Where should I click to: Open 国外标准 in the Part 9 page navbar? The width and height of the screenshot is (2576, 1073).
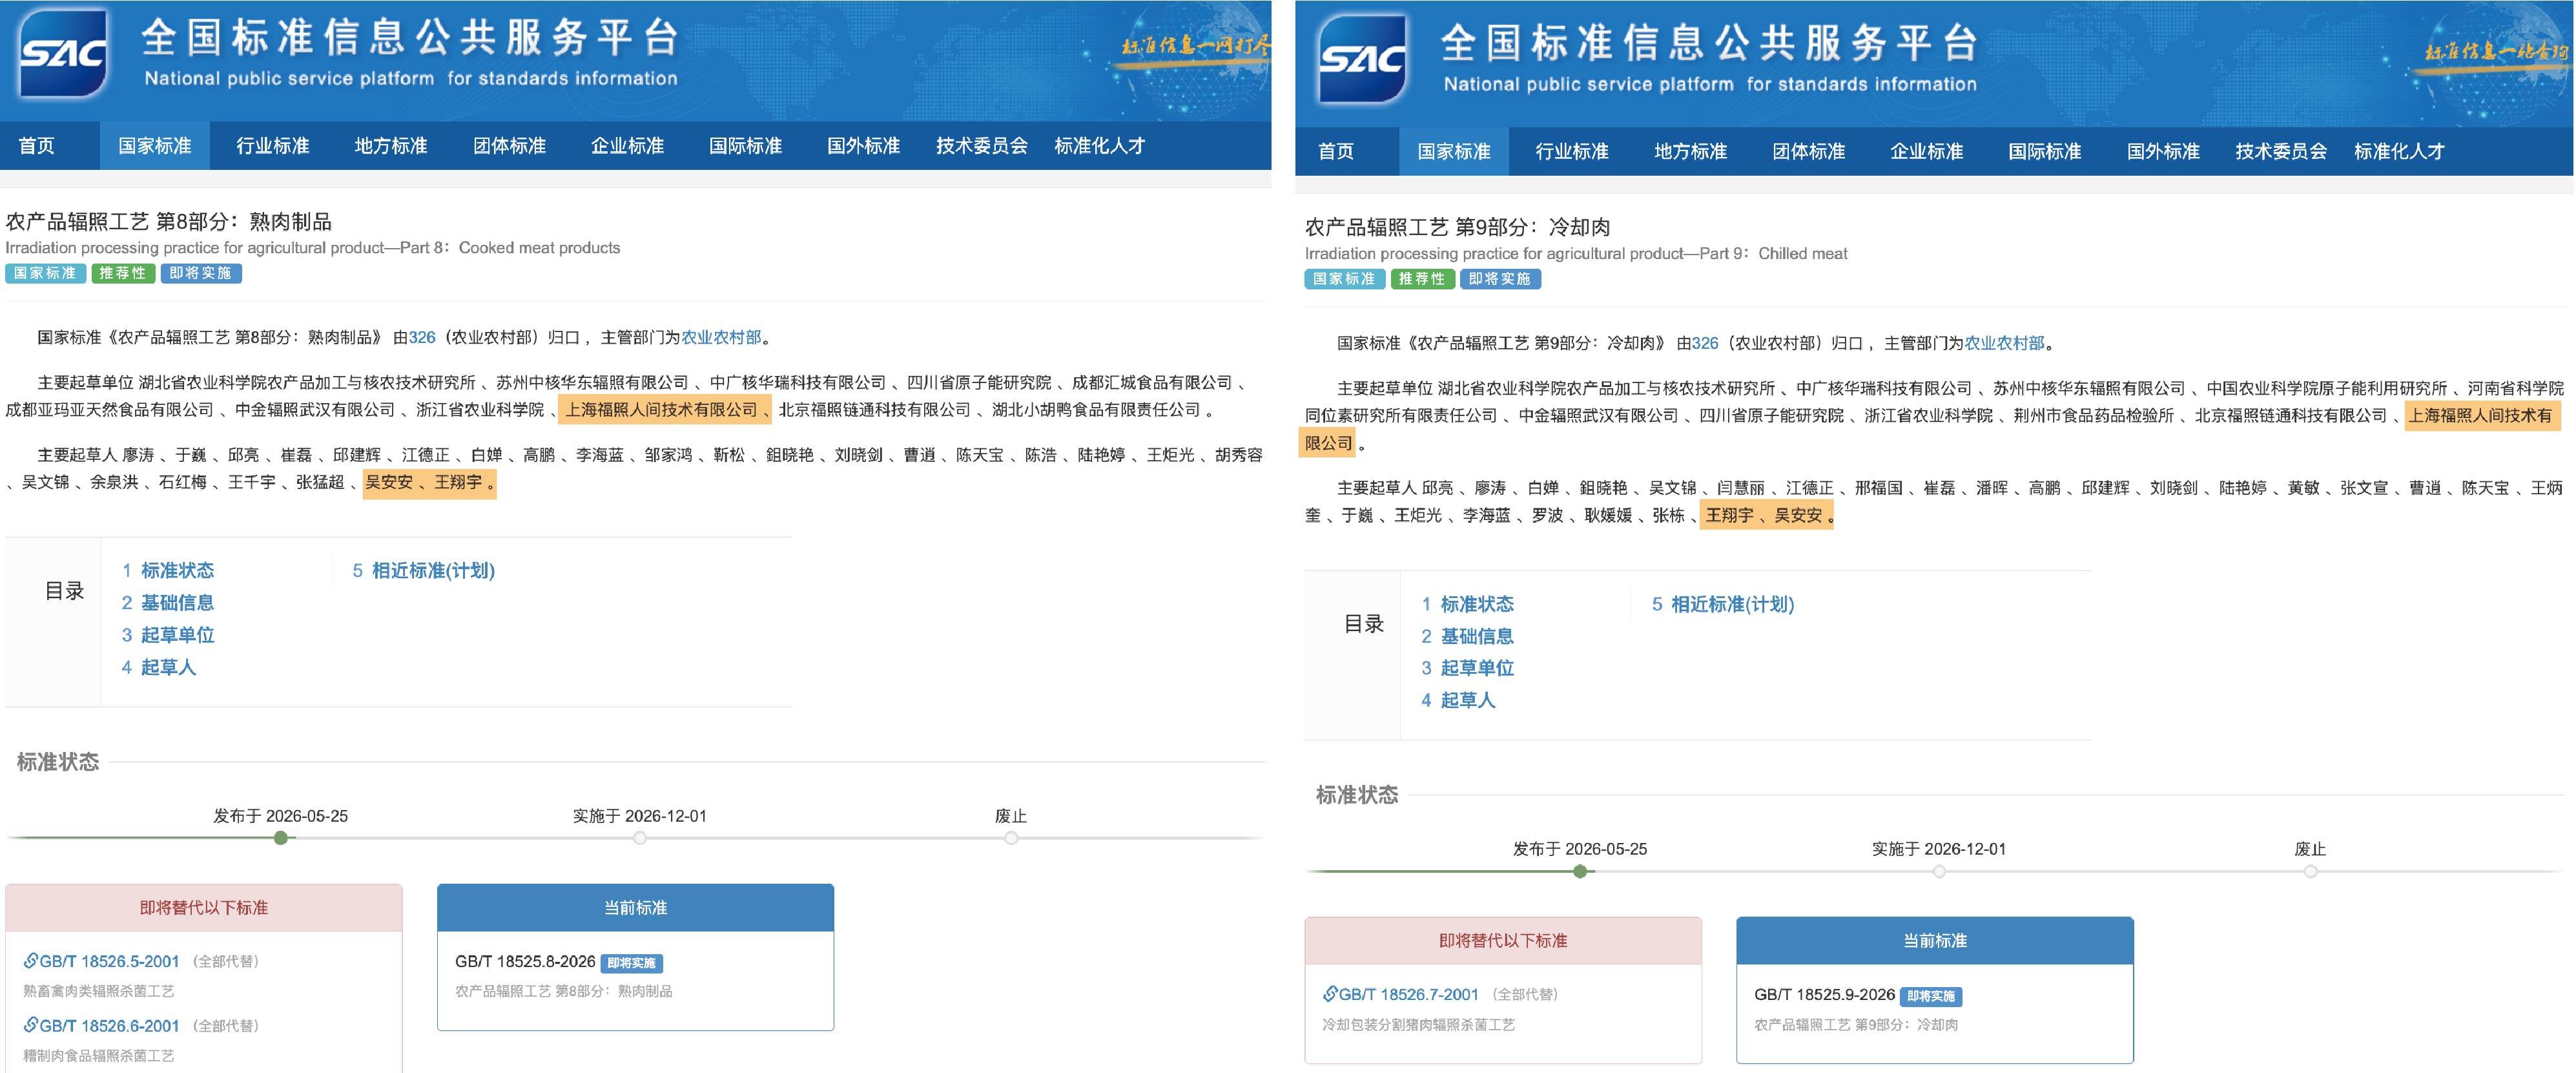(2162, 152)
